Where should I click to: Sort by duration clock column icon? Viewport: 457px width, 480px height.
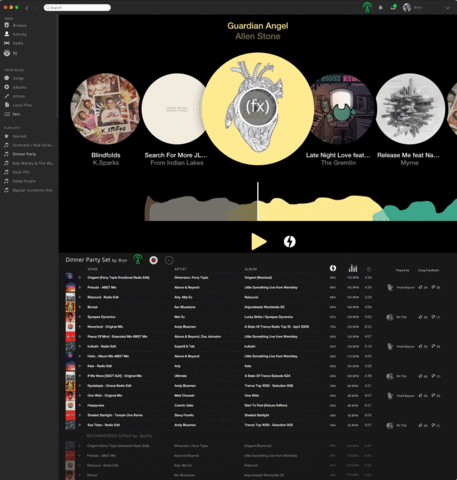pyautogui.click(x=368, y=269)
